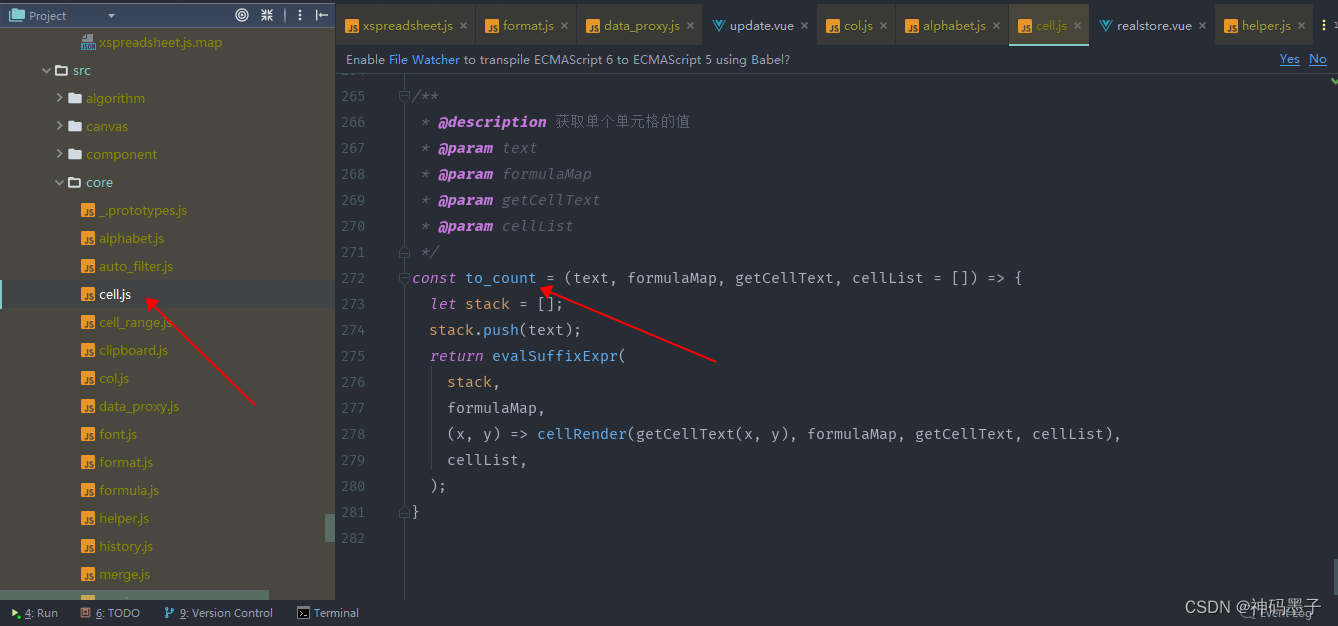The height and width of the screenshot is (626, 1338).
Task: Expand the canvas folder
Action: 60,126
